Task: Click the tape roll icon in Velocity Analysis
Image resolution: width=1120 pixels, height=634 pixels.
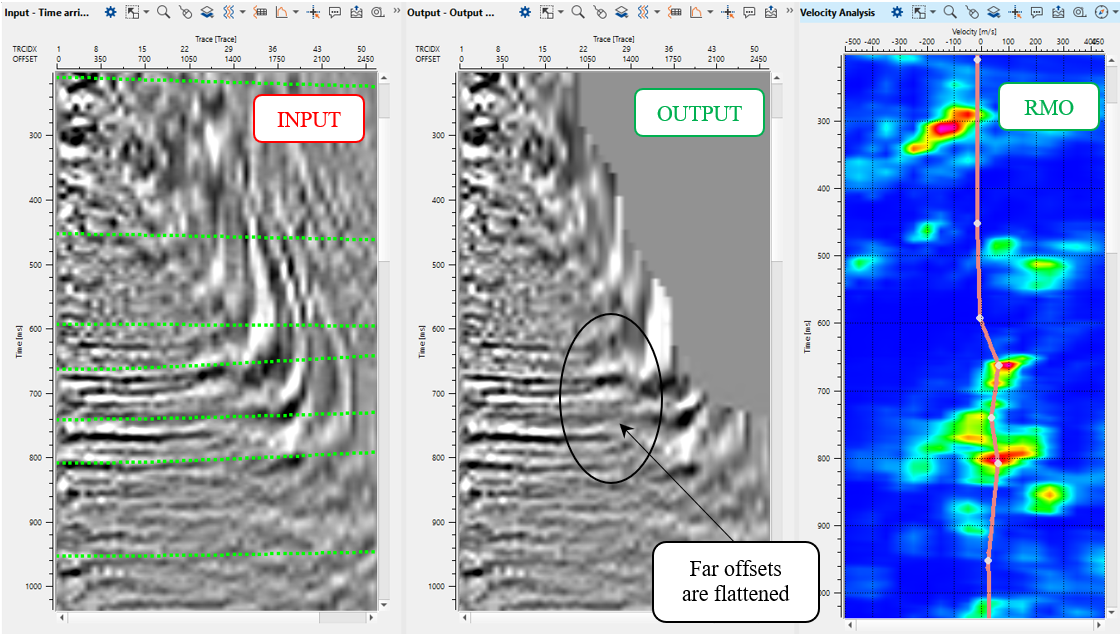Action: [x=1077, y=13]
